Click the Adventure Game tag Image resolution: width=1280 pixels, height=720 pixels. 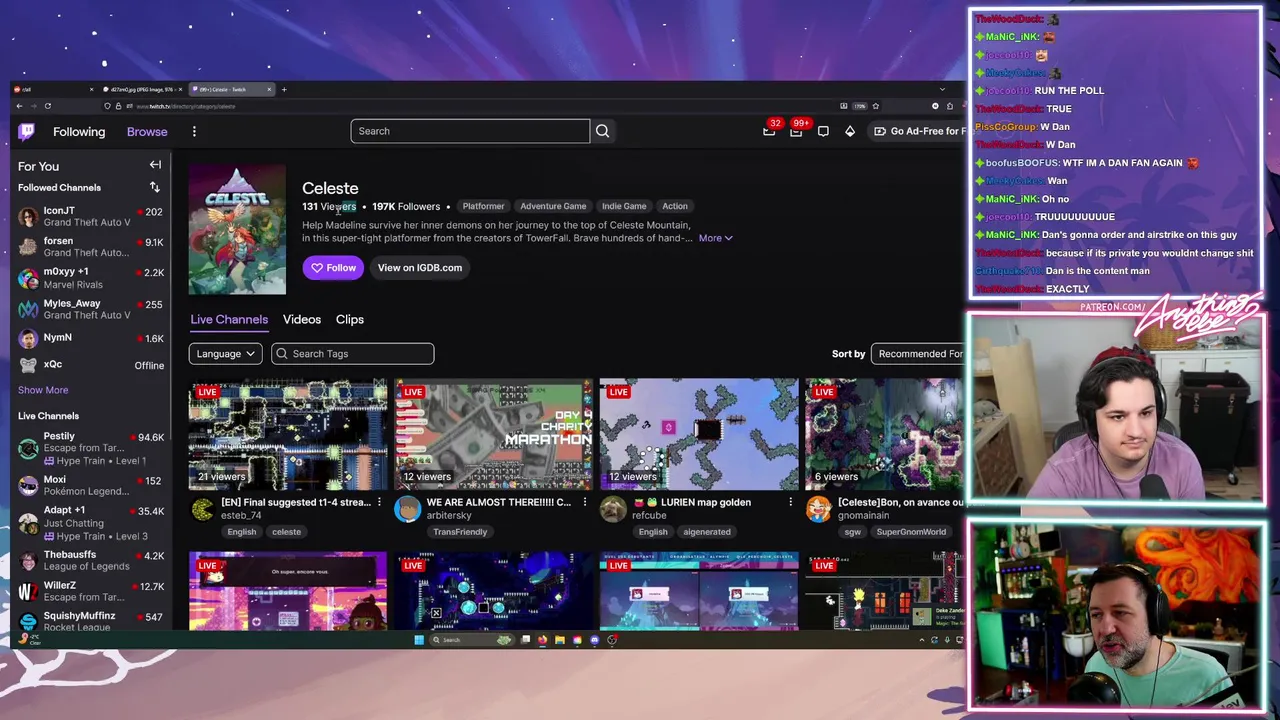click(553, 206)
